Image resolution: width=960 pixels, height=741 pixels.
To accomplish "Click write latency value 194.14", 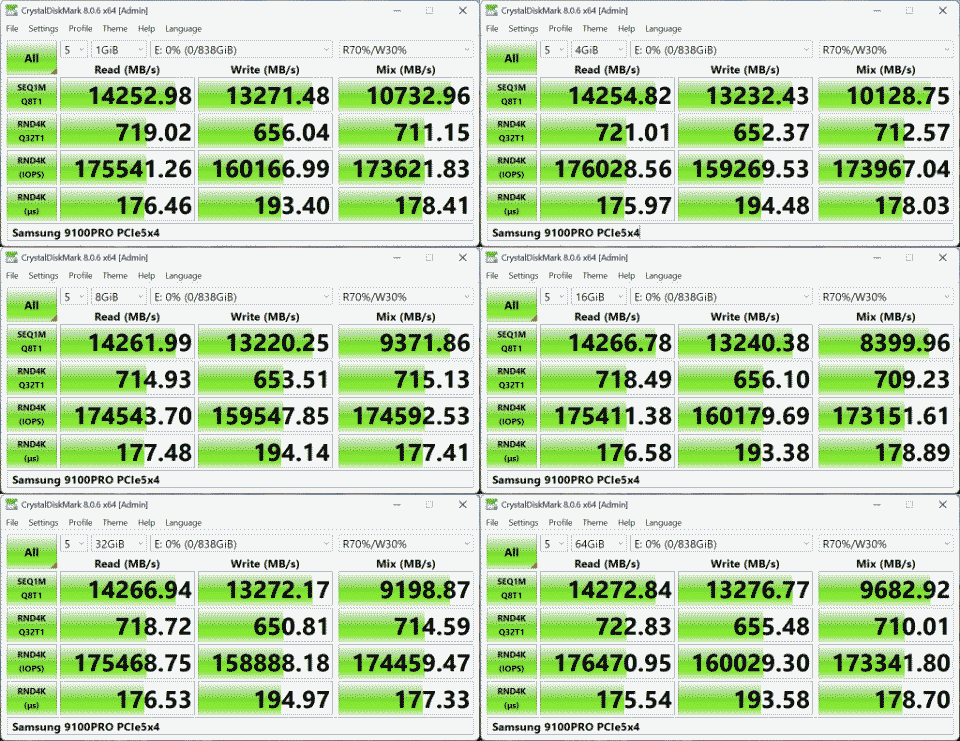I will click(291, 453).
